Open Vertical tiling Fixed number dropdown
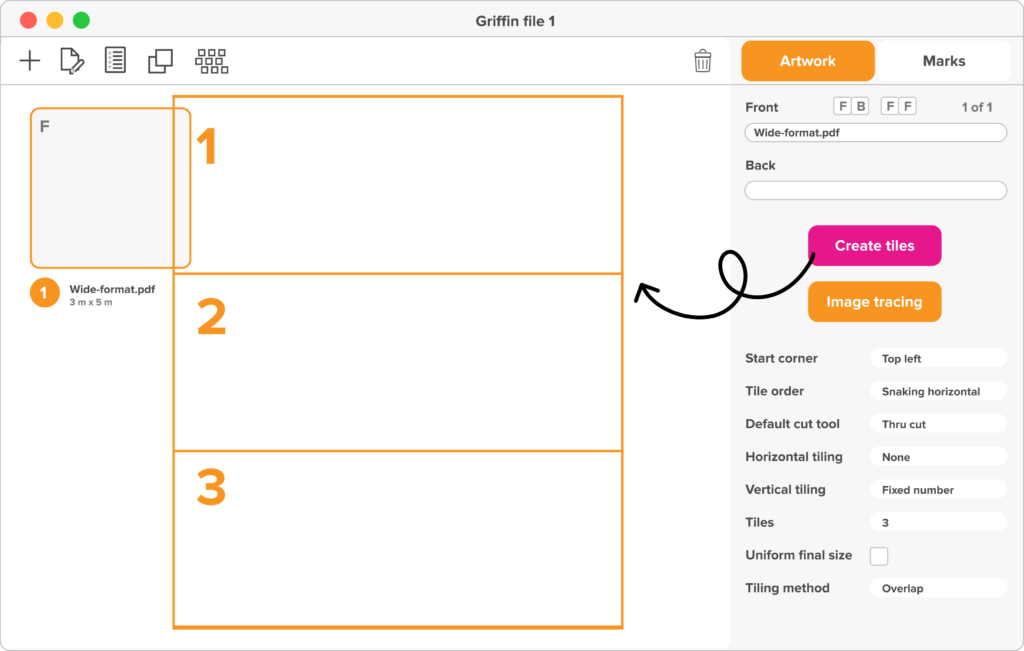Image resolution: width=1024 pixels, height=651 pixels. (938, 490)
